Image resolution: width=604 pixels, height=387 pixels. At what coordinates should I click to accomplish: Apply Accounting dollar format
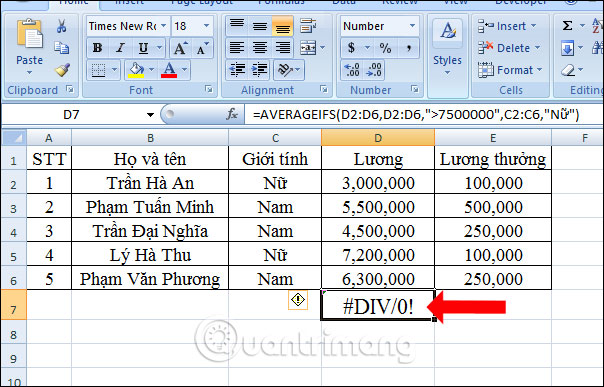click(351, 48)
